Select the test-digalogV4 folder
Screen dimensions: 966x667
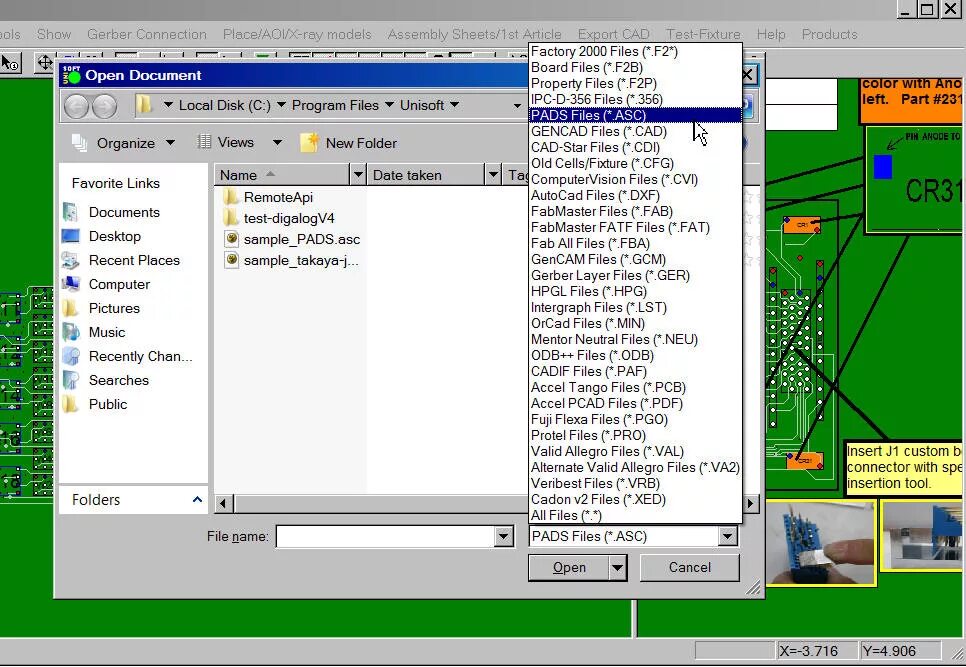click(289, 219)
